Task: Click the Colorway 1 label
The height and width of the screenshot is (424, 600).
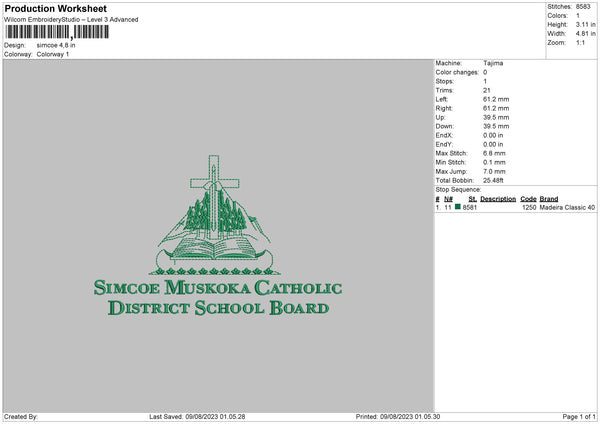Action: coord(55,54)
